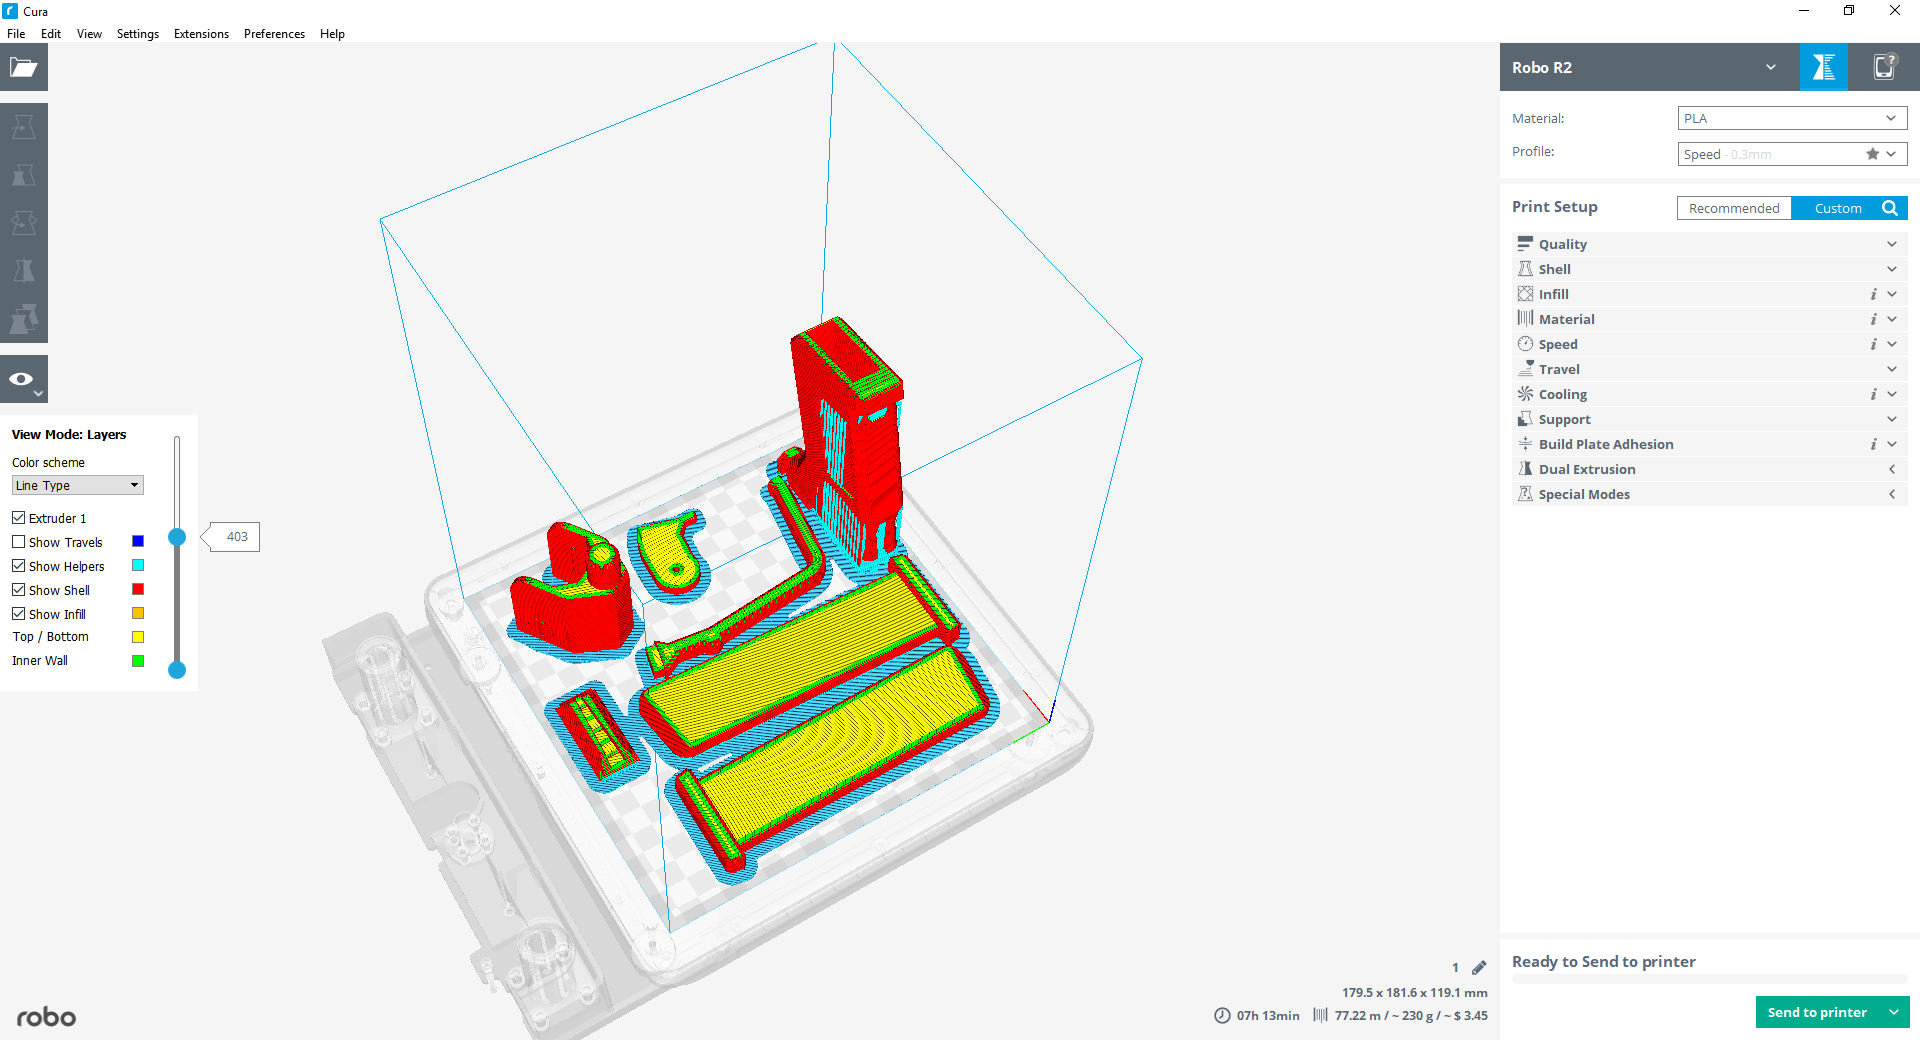Viewport: 1920px width, 1040px height.
Task: Open the File menu
Action: pyautogui.click(x=16, y=34)
